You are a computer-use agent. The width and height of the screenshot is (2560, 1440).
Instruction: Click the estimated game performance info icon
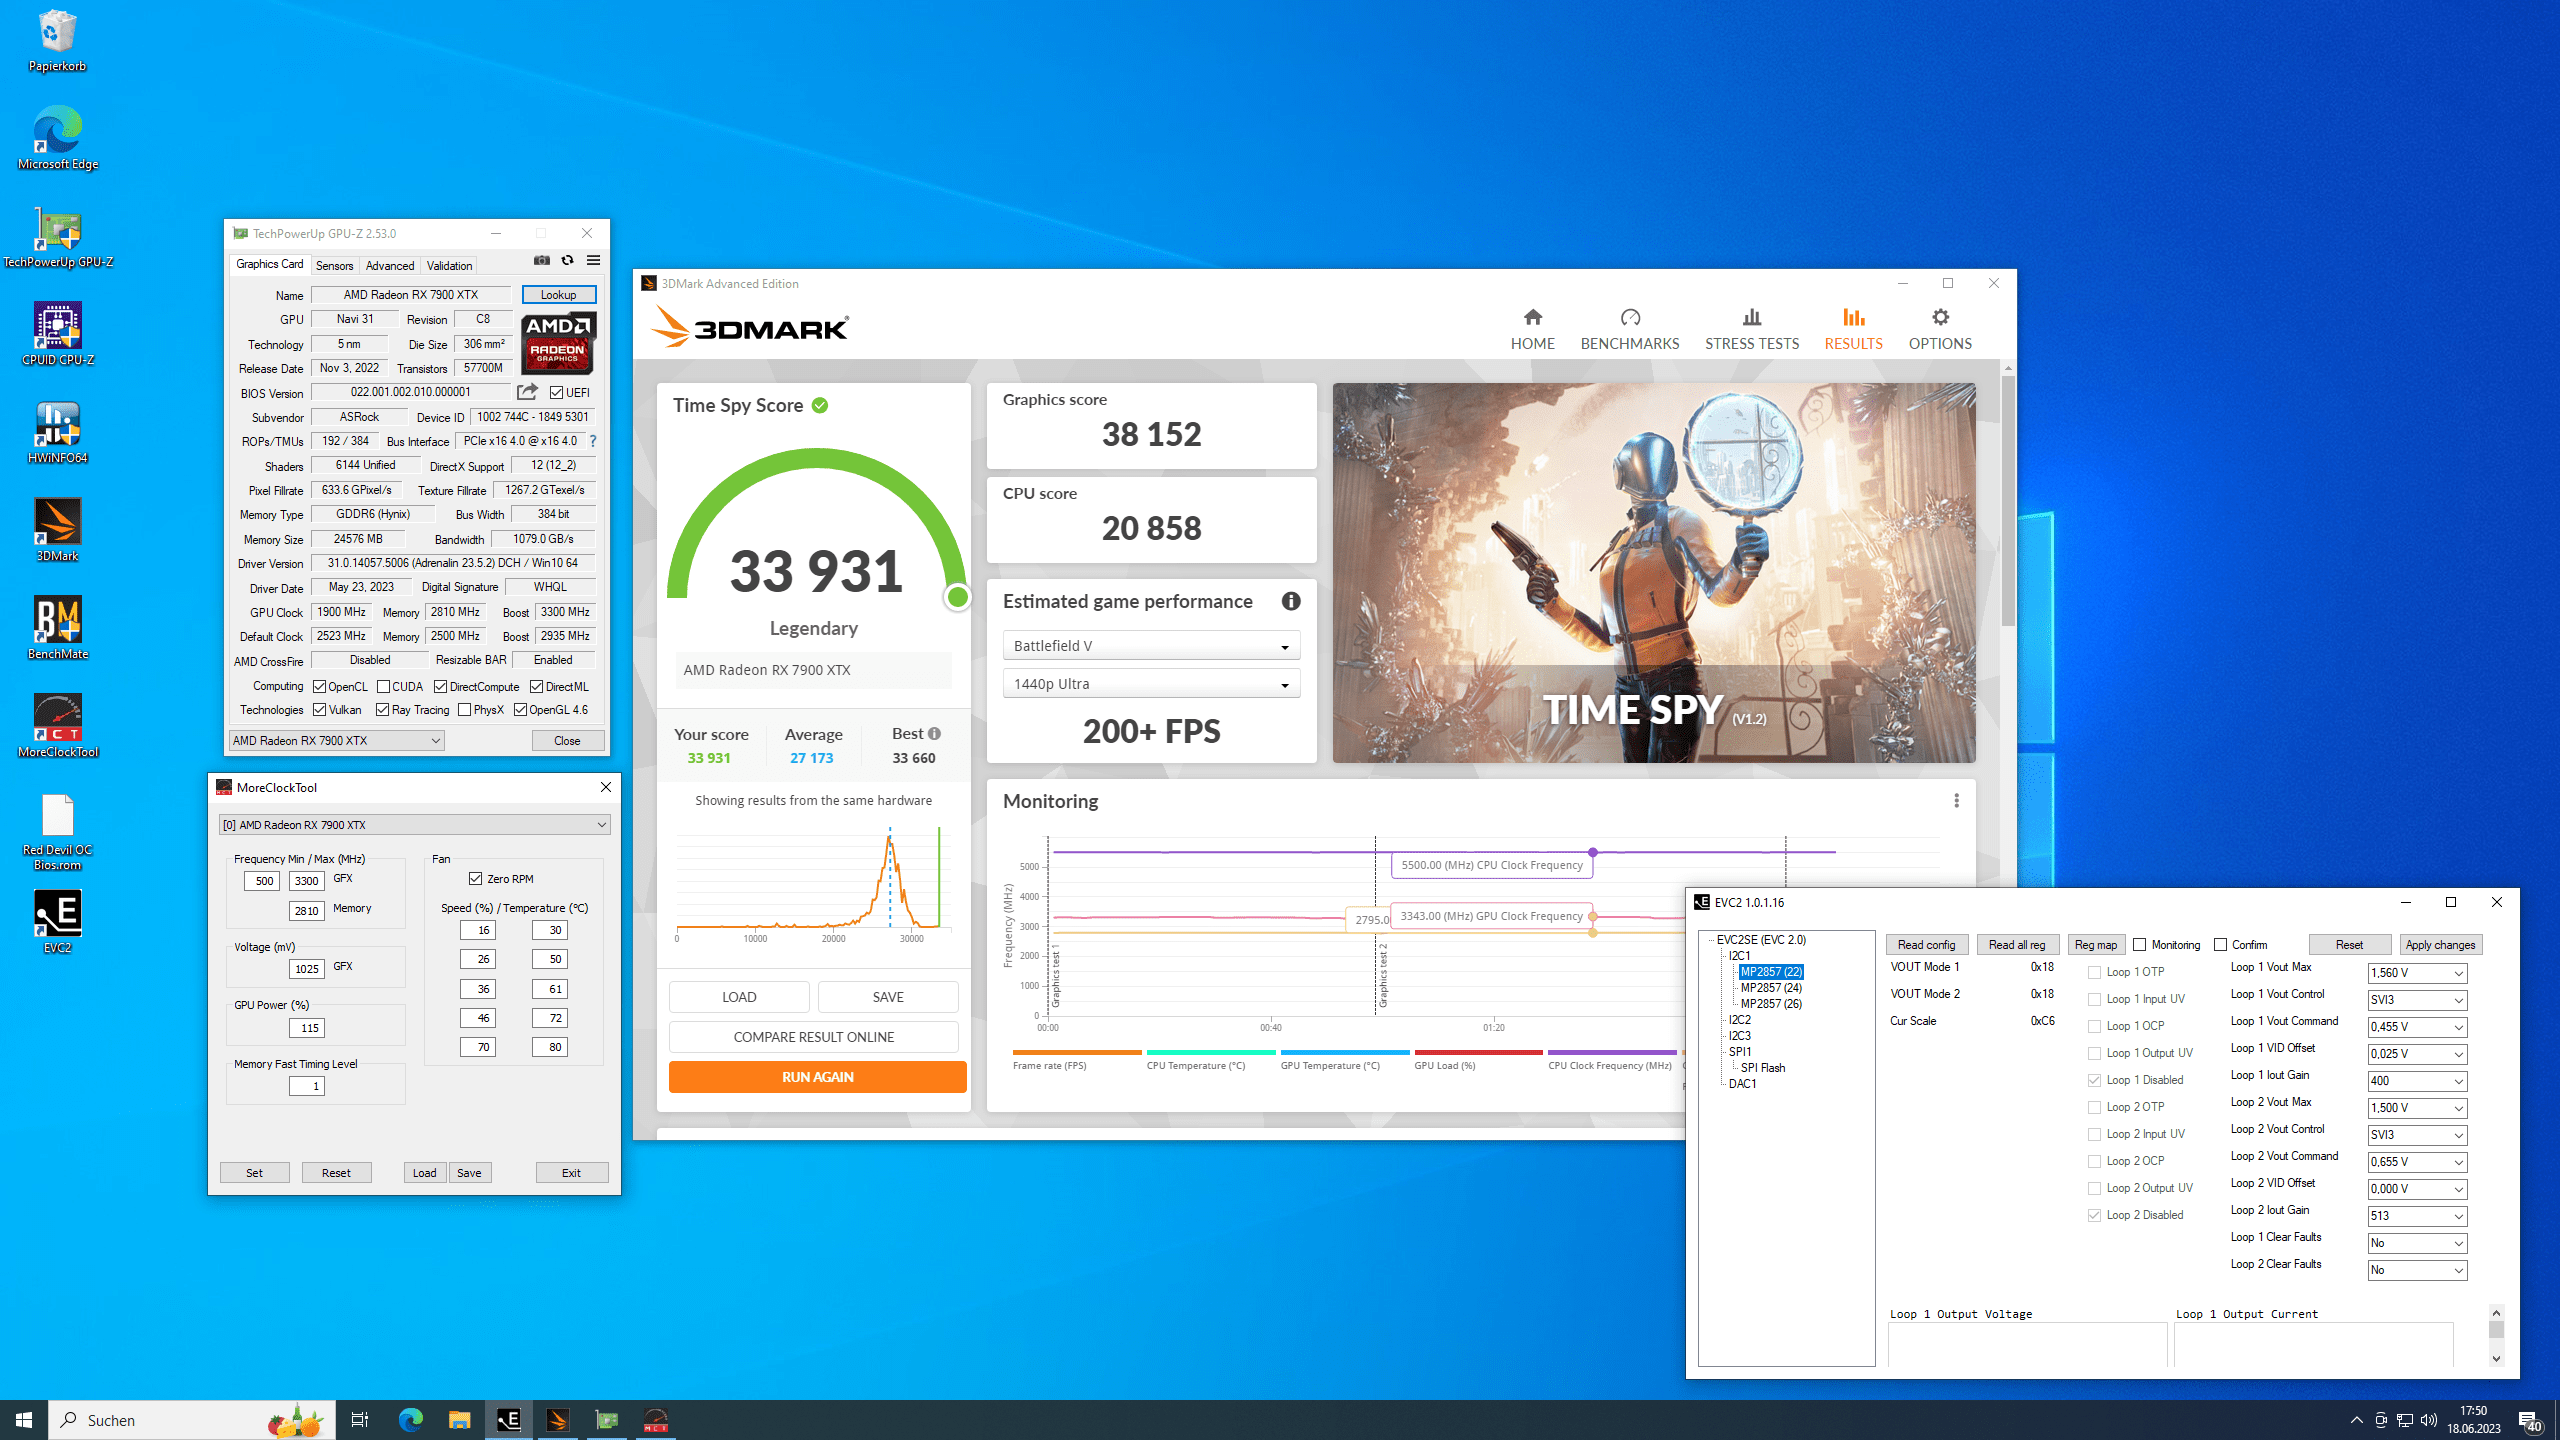pyautogui.click(x=1291, y=601)
